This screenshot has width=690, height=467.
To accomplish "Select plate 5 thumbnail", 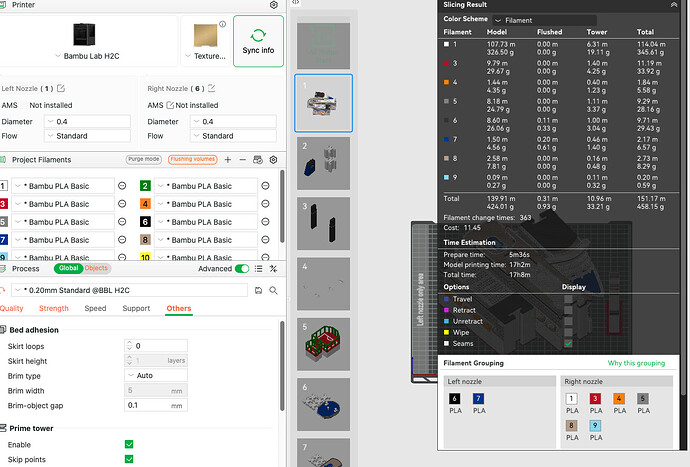I will [x=323, y=344].
